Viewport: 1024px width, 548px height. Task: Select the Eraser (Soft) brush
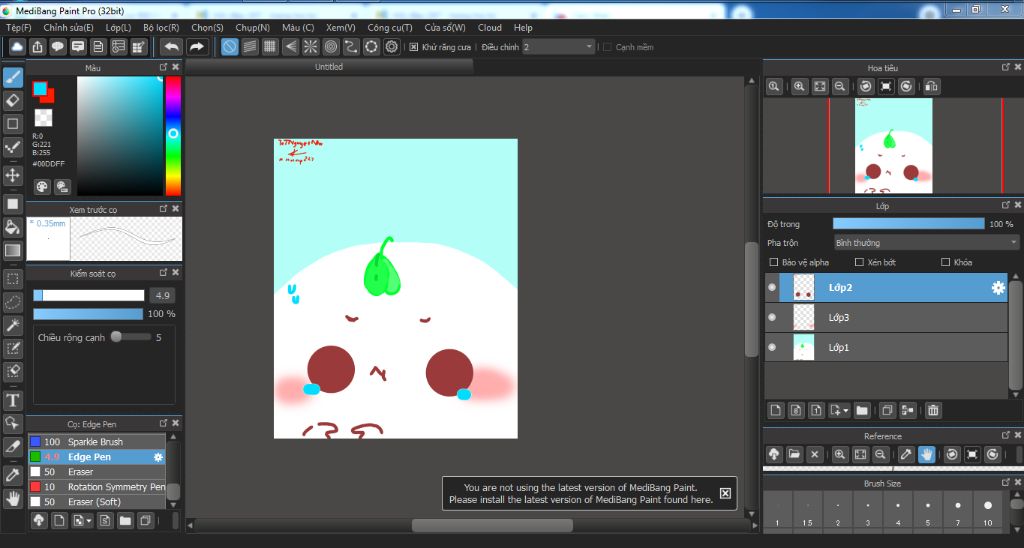[x=97, y=502]
